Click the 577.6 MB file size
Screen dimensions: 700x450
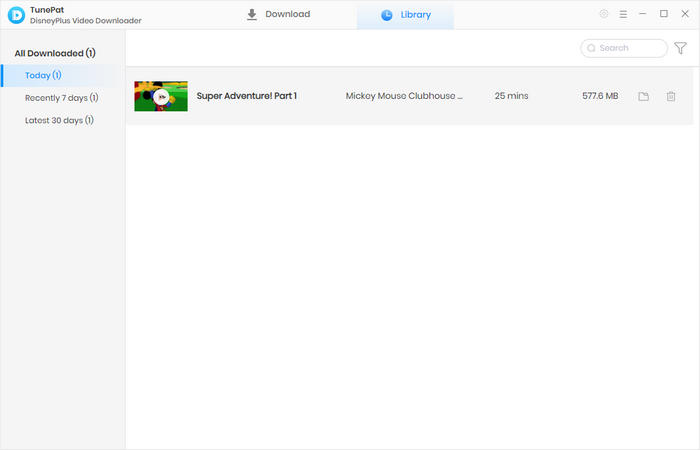pyautogui.click(x=600, y=96)
